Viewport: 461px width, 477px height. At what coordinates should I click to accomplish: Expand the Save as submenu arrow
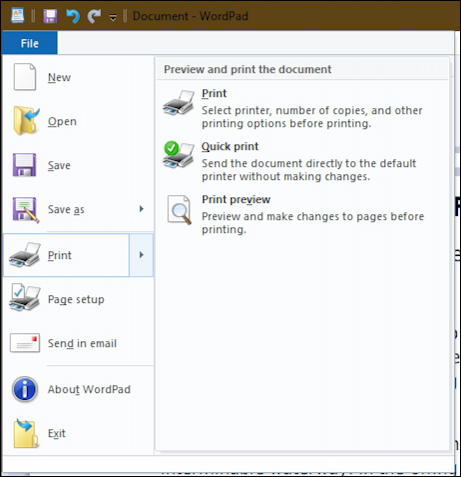[141, 209]
